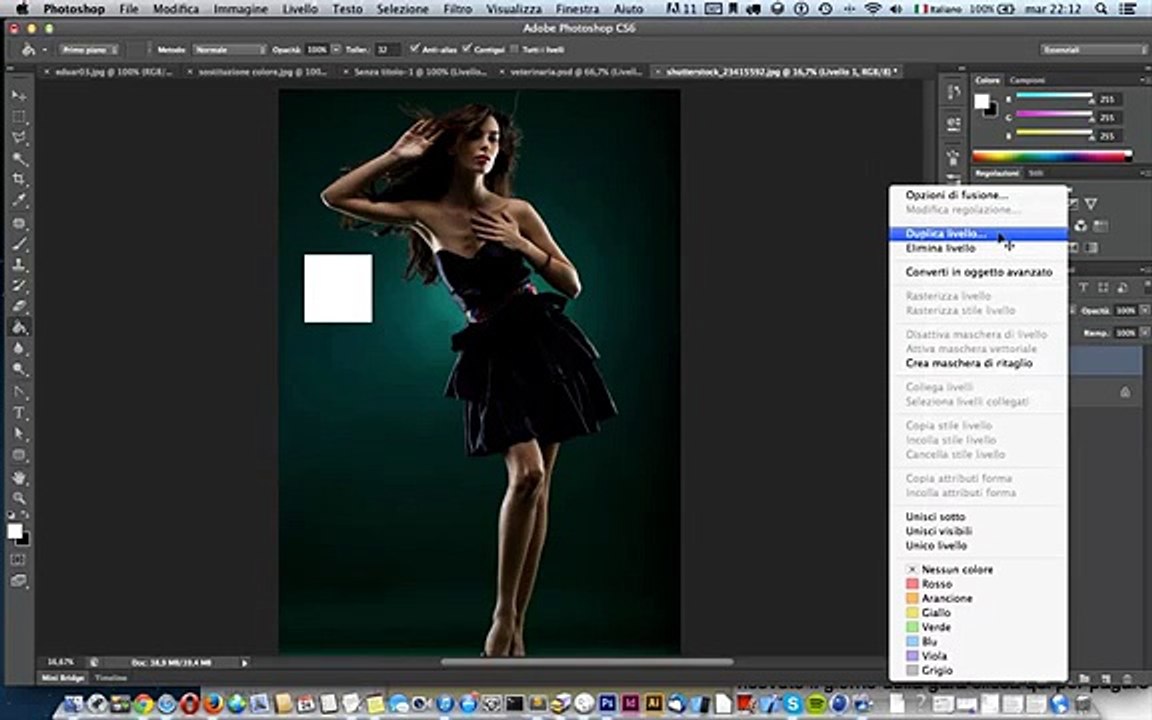Select the Move tool
Viewport: 1152px width, 720px height.
point(19,96)
